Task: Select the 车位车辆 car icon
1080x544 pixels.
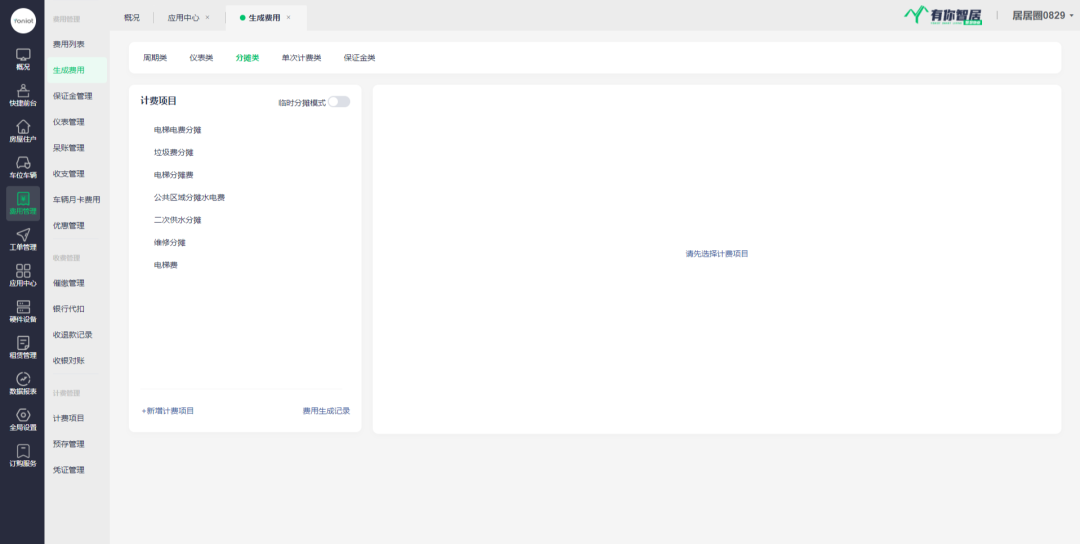Action: point(23,166)
